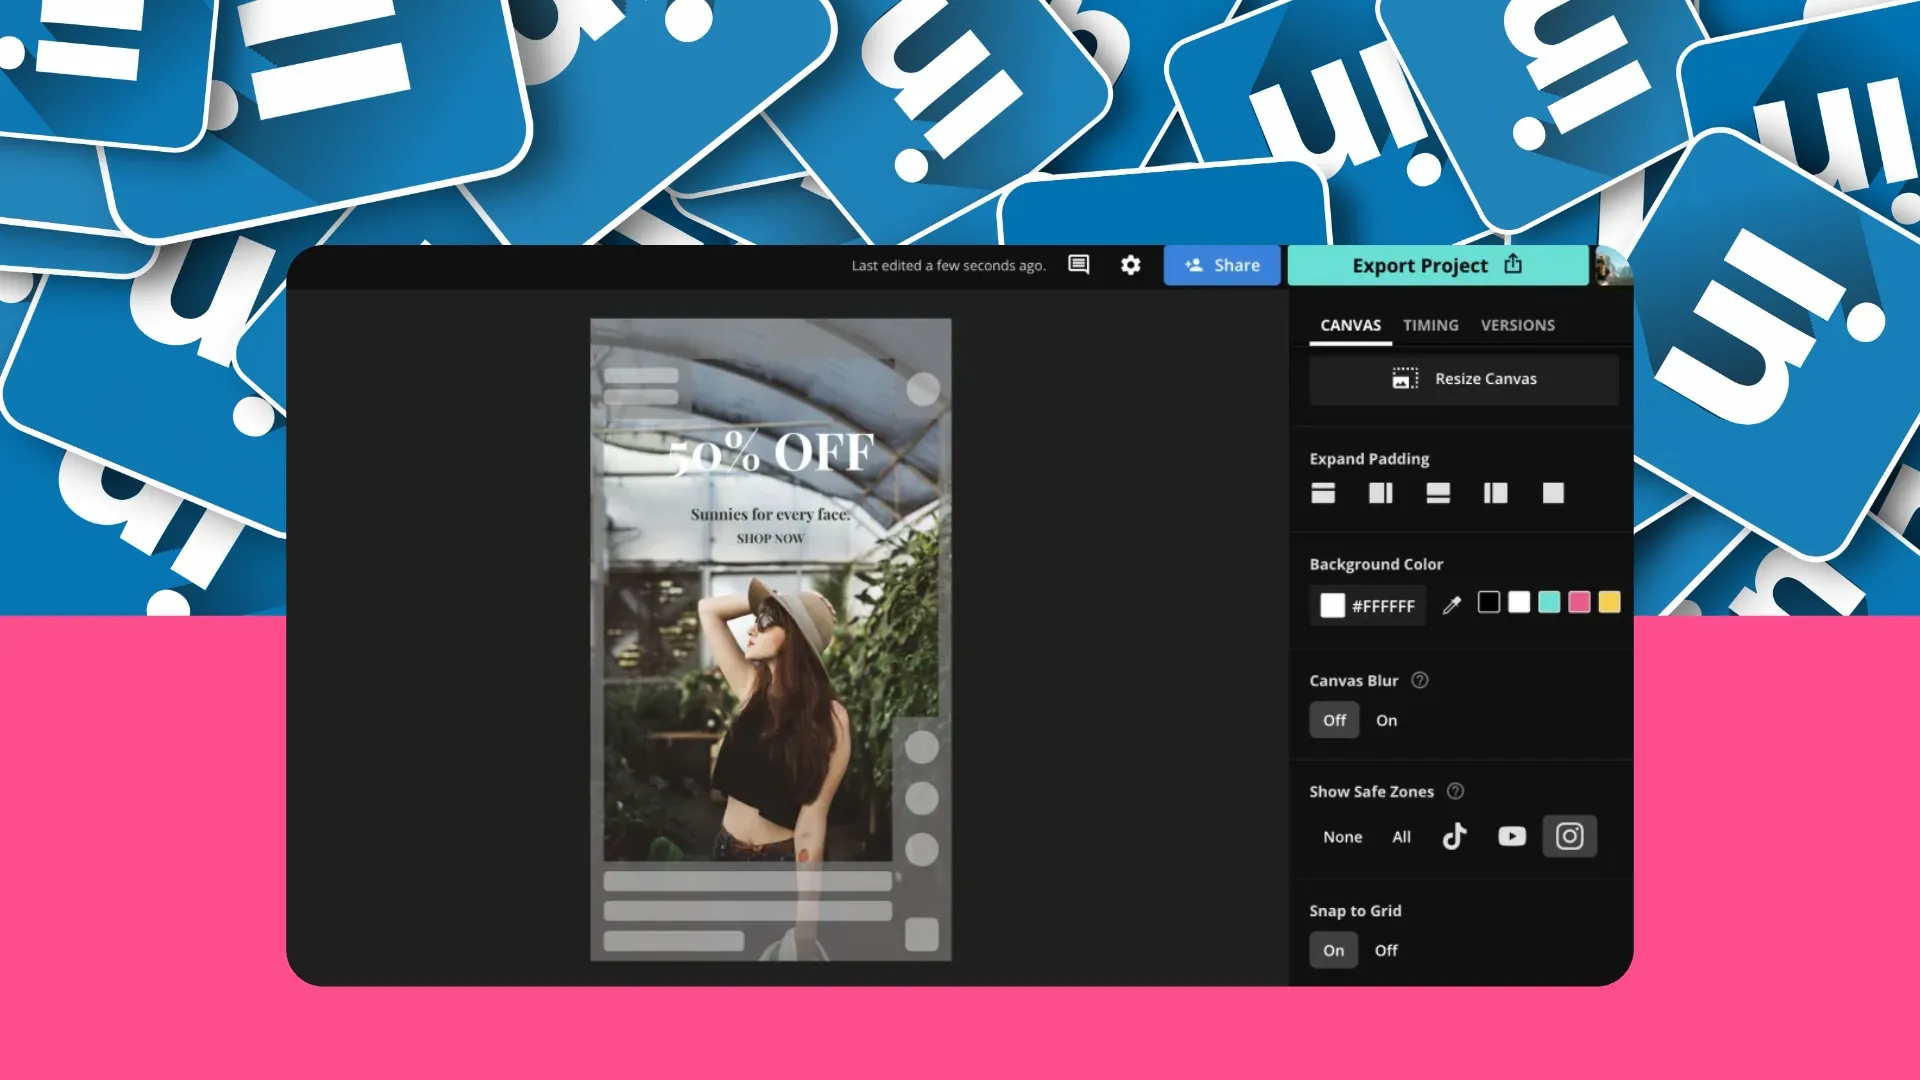Select the 50% OFF headline on canvas
The height and width of the screenshot is (1080, 1920).
click(772, 453)
